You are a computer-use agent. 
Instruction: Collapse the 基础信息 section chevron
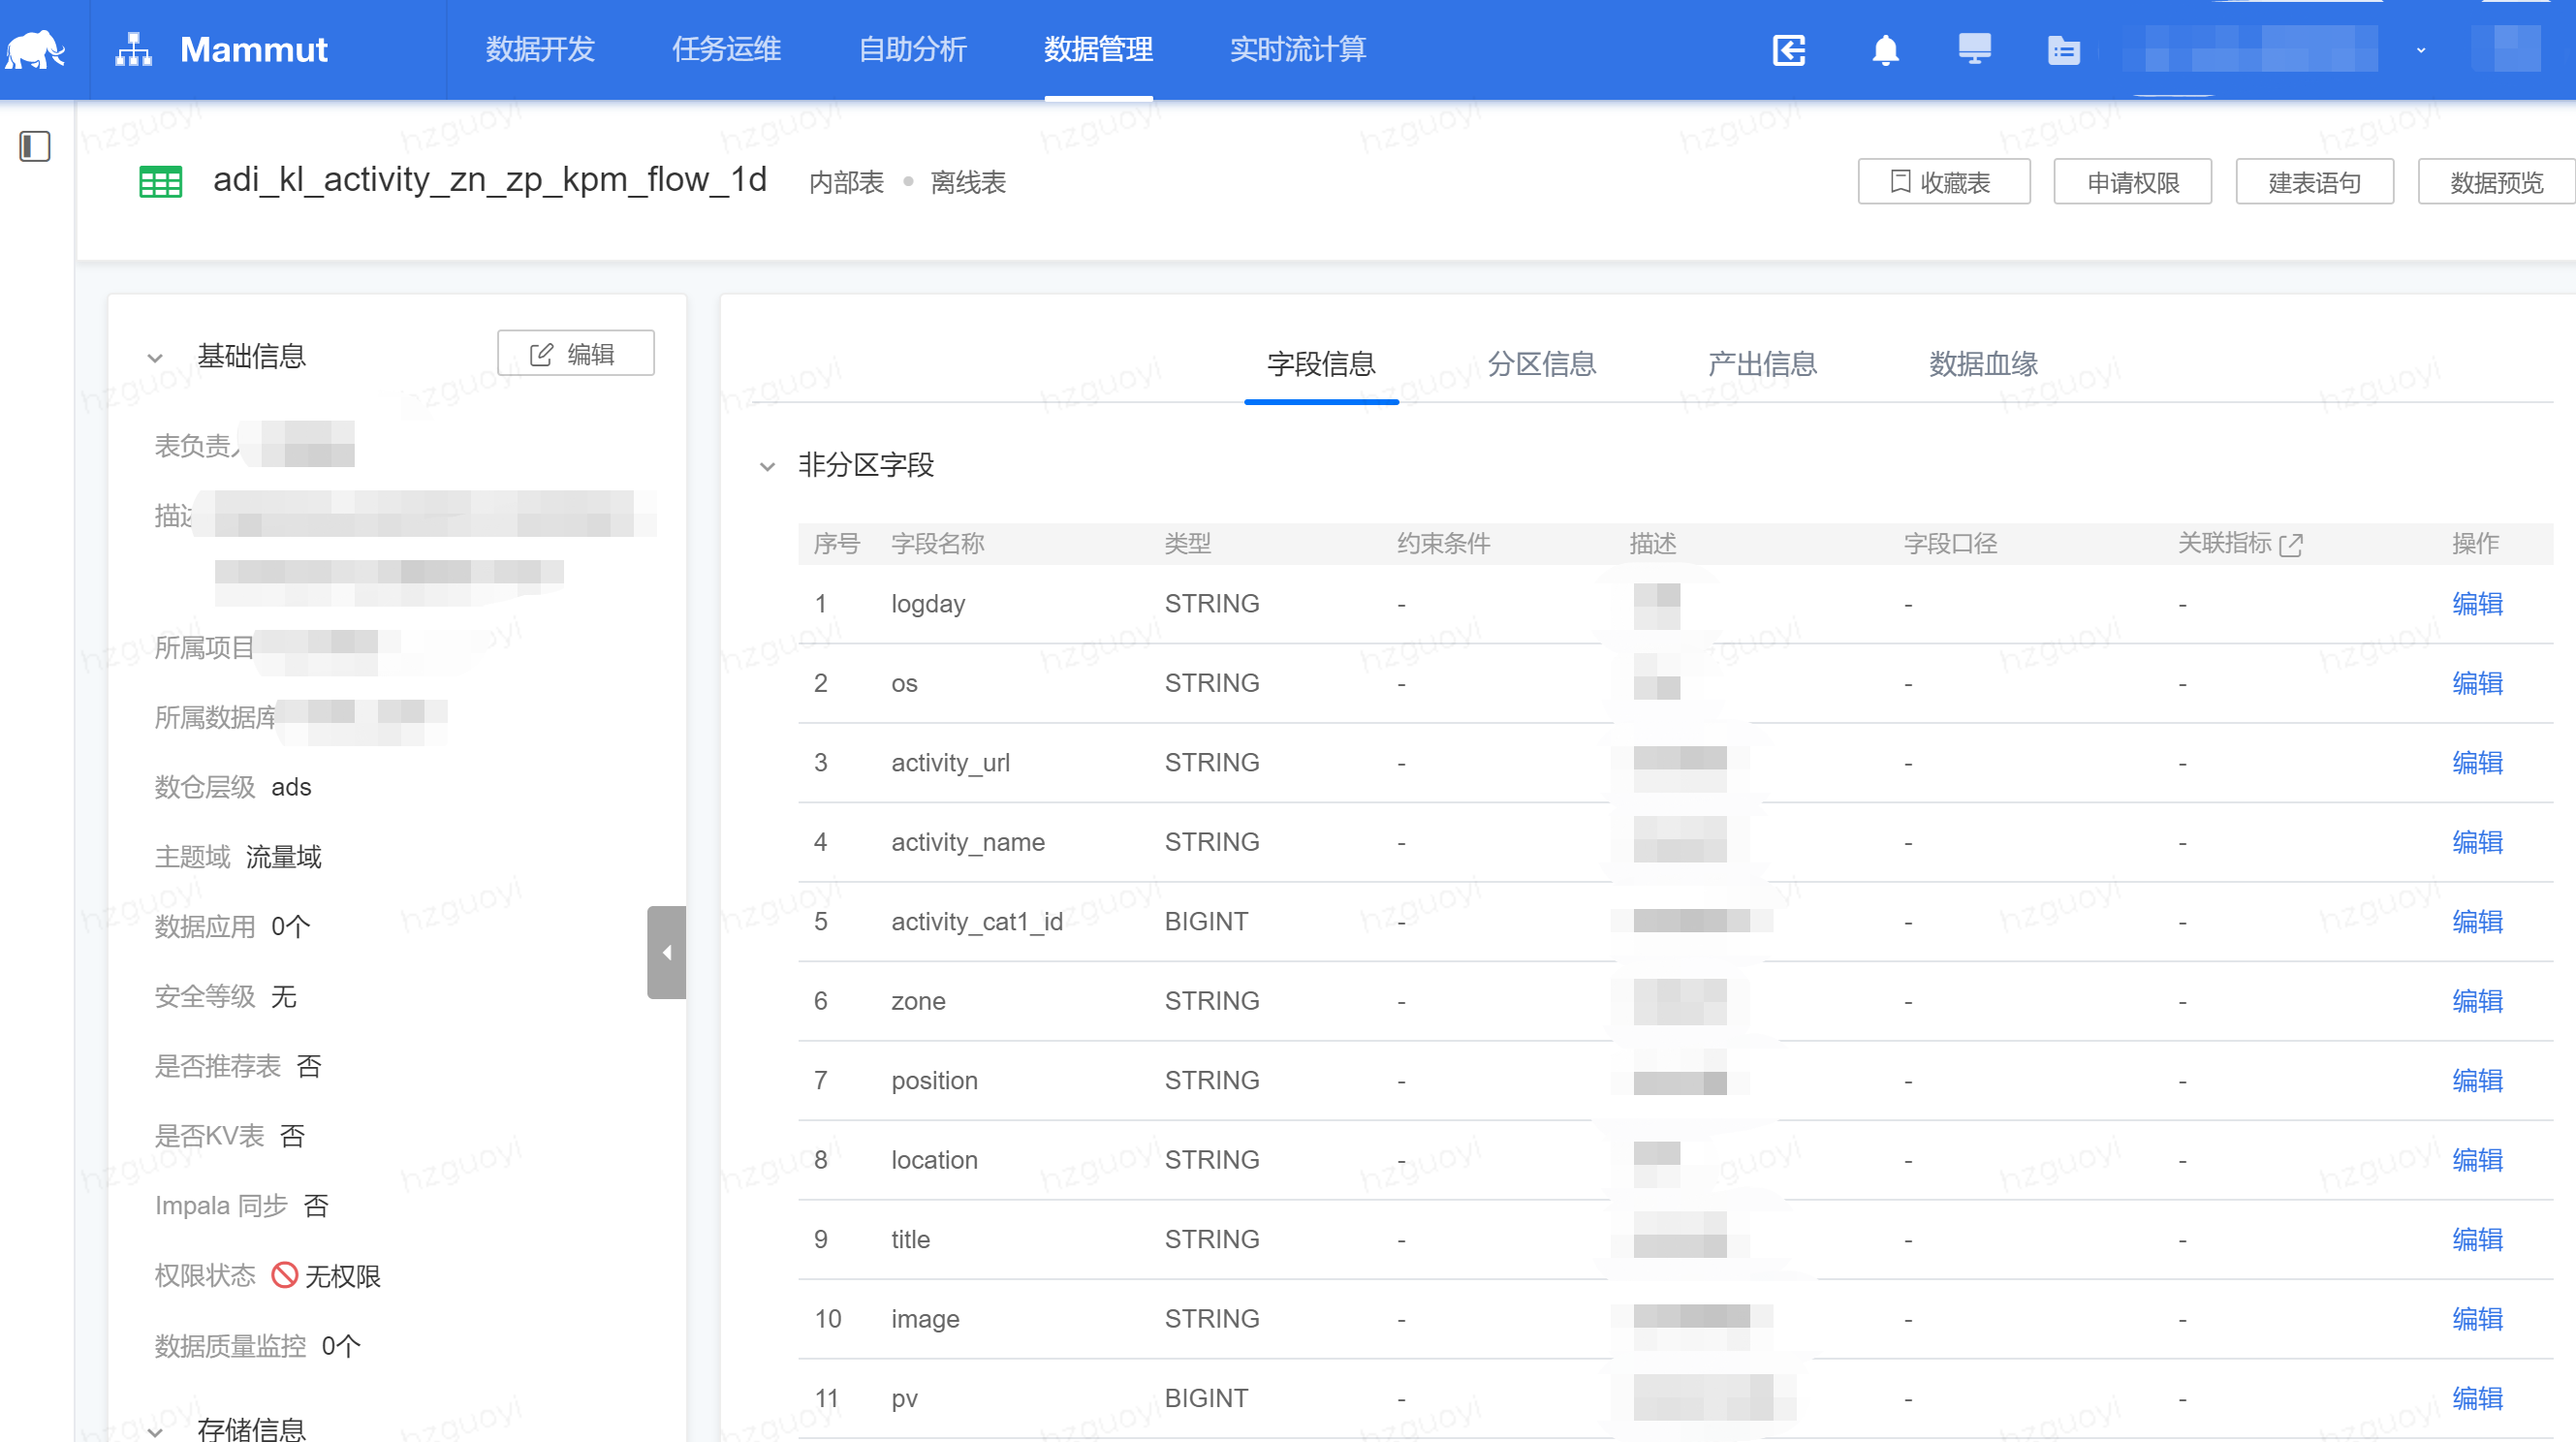(x=155, y=357)
